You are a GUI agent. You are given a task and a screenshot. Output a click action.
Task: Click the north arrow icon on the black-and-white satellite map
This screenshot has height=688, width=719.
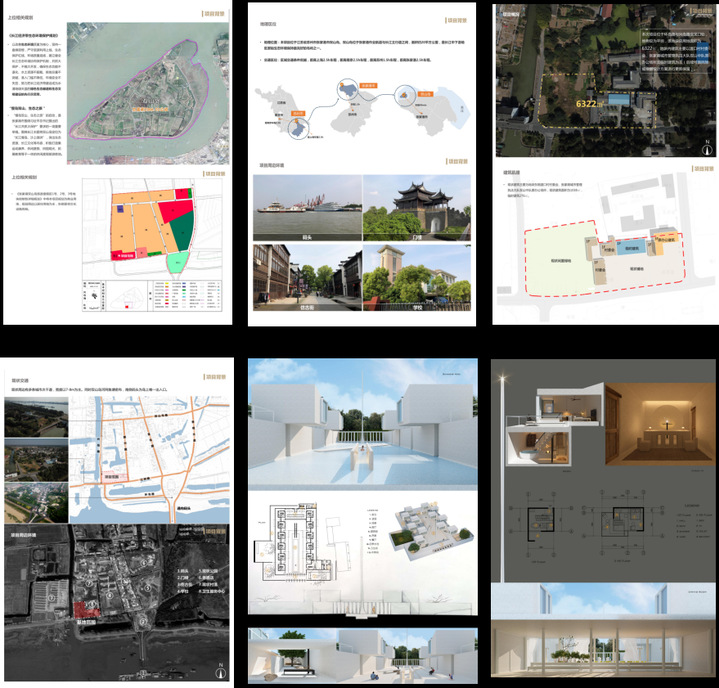(221, 671)
